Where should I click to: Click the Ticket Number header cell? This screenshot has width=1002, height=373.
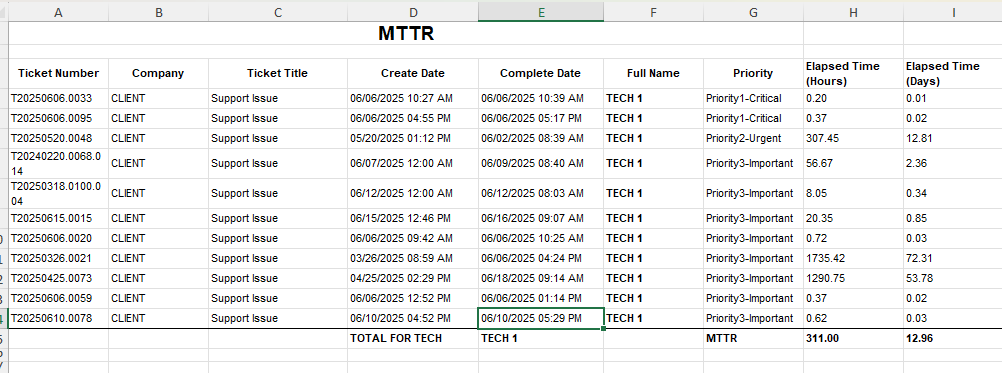(58, 73)
